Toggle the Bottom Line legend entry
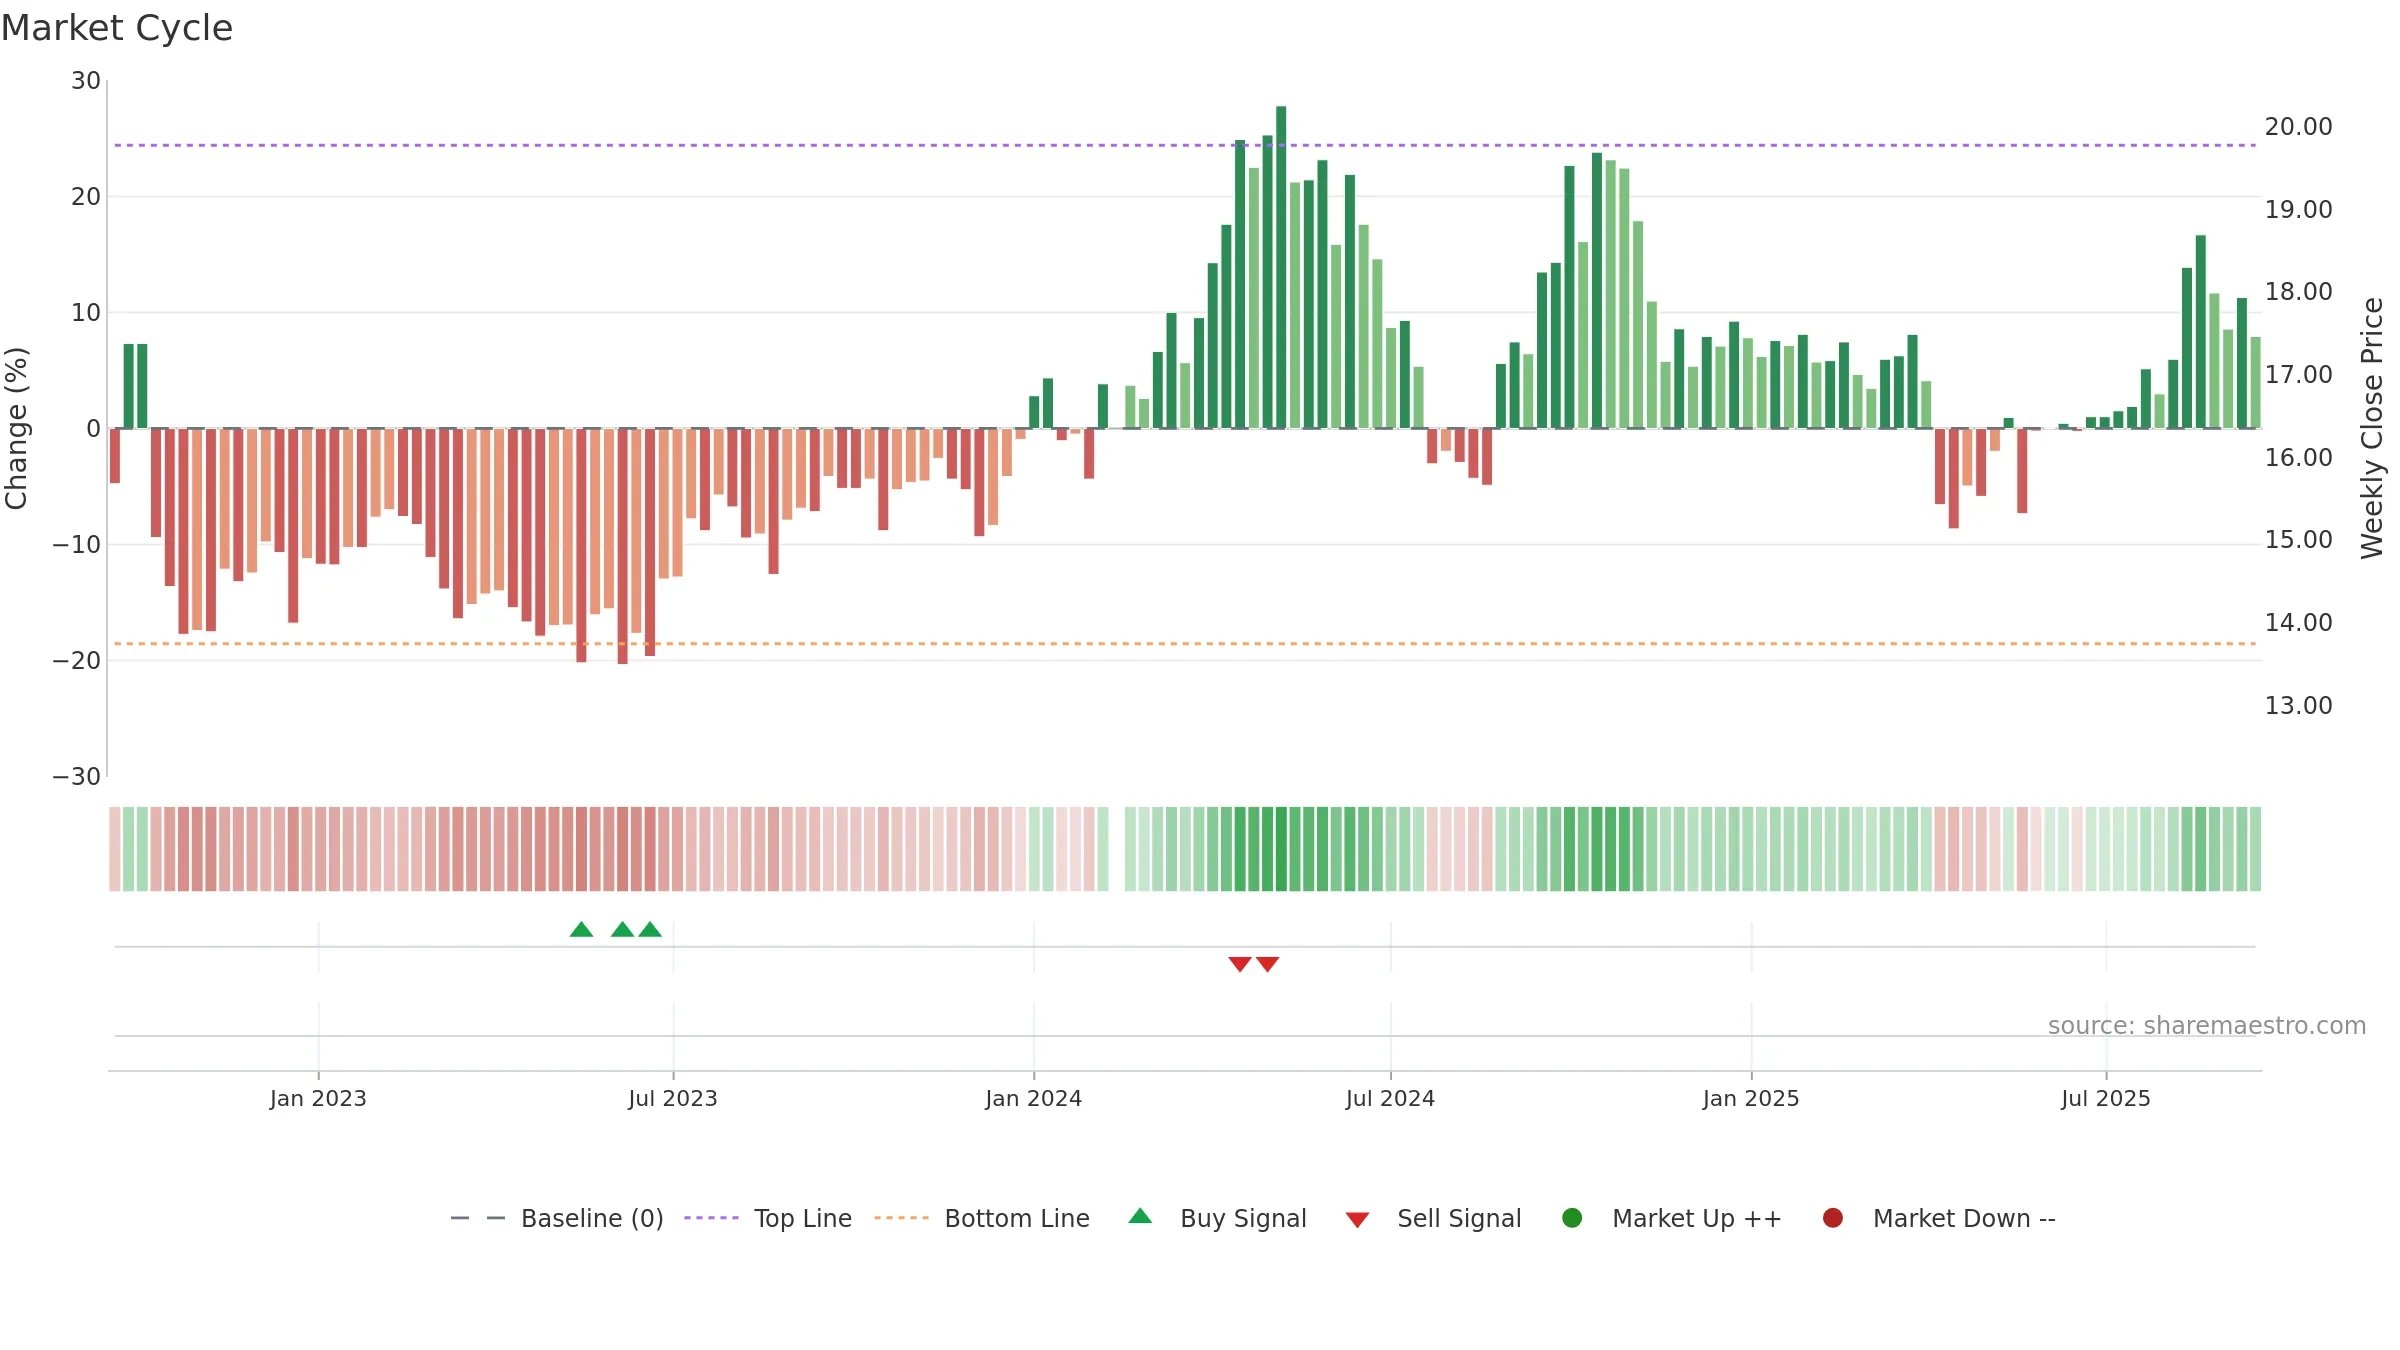 (982, 1218)
